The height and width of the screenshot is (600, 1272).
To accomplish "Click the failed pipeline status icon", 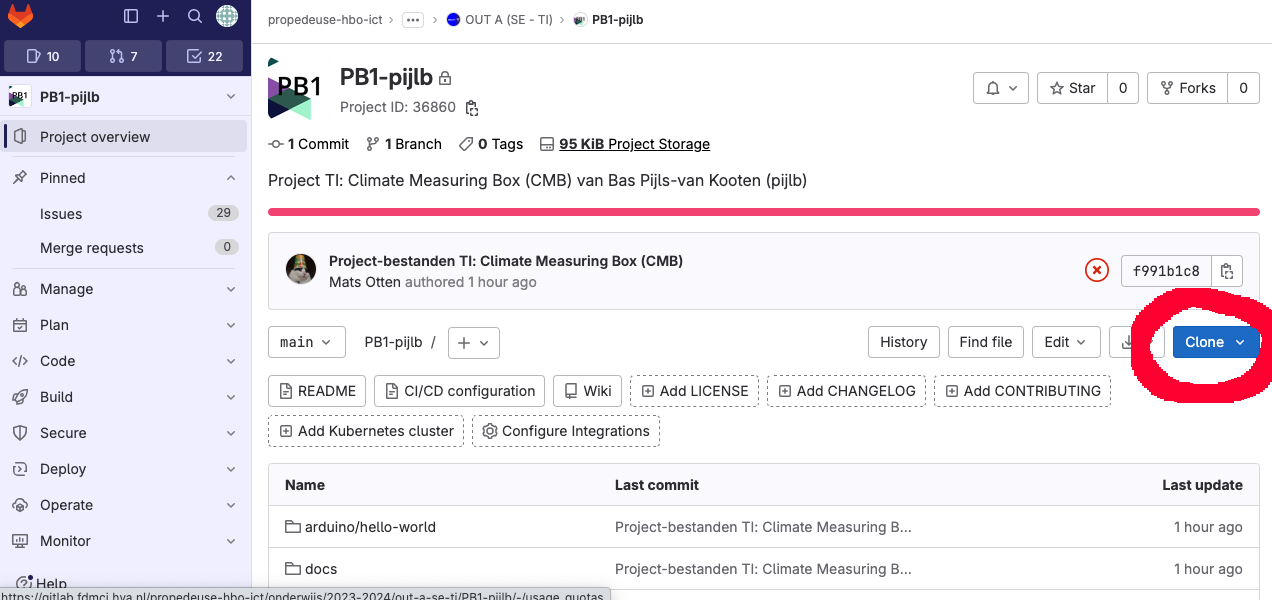I will 1097,271.
